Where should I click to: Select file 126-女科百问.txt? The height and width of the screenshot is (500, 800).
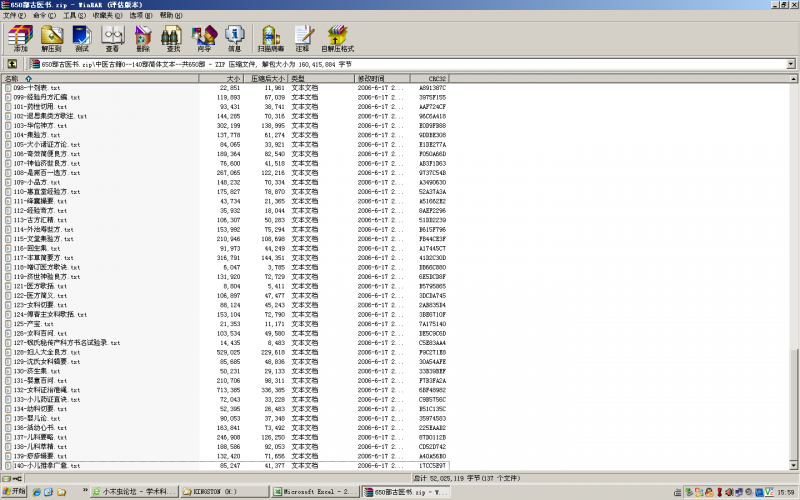(40, 333)
